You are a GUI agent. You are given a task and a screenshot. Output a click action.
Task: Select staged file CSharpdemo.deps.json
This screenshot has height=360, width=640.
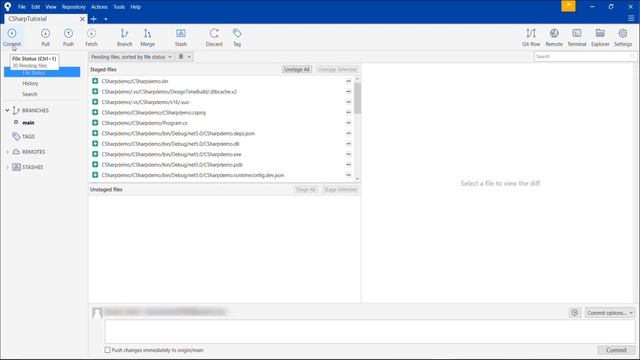178,133
